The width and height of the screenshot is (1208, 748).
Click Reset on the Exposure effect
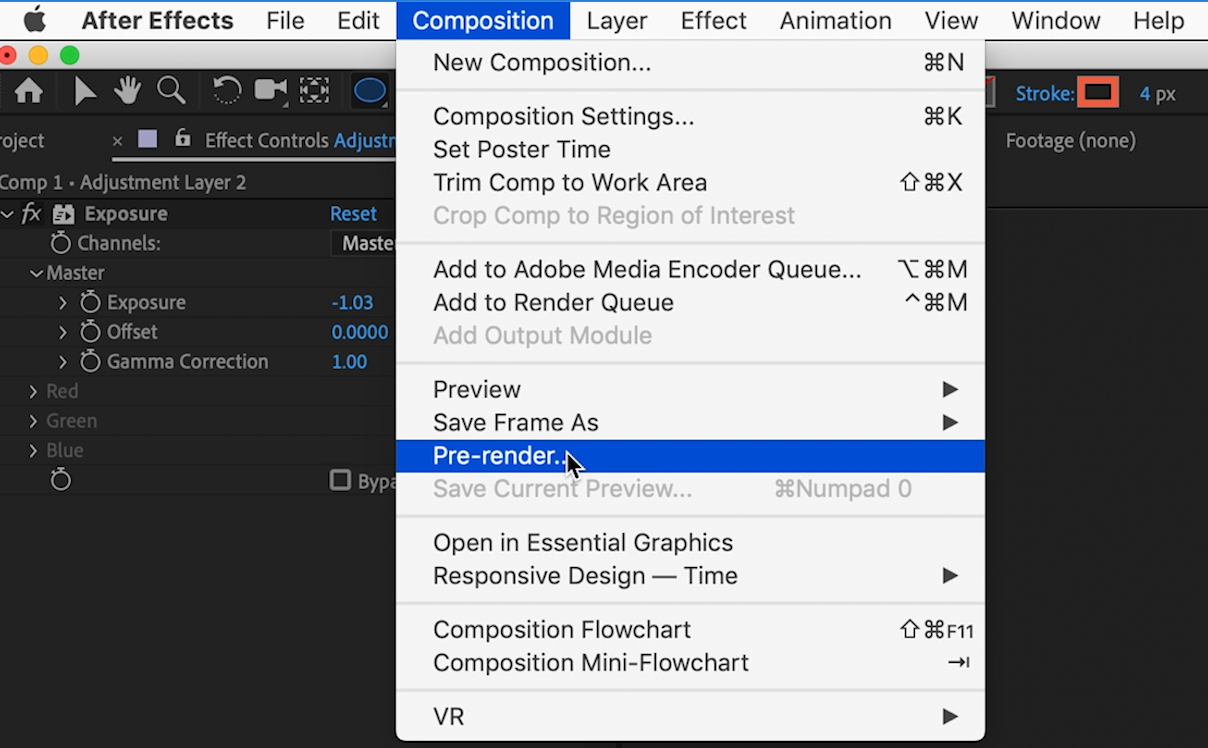pyautogui.click(x=354, y=213)
